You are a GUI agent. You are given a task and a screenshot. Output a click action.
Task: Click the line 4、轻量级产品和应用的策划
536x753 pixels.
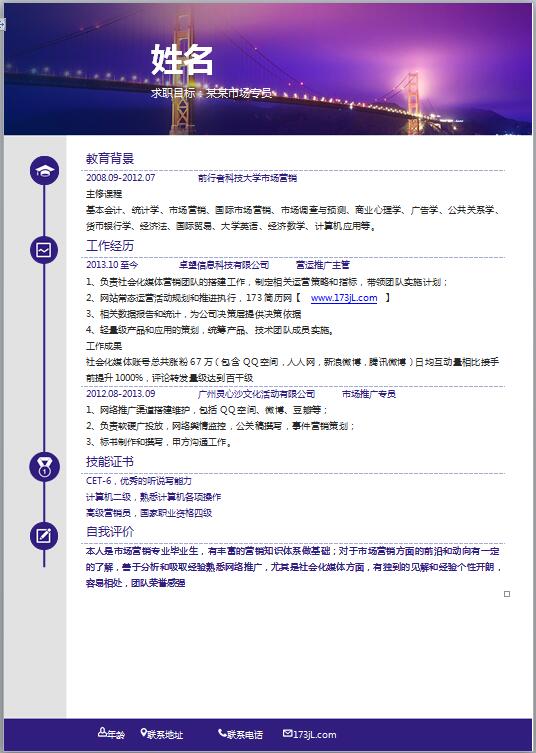(x=210, y=330)
